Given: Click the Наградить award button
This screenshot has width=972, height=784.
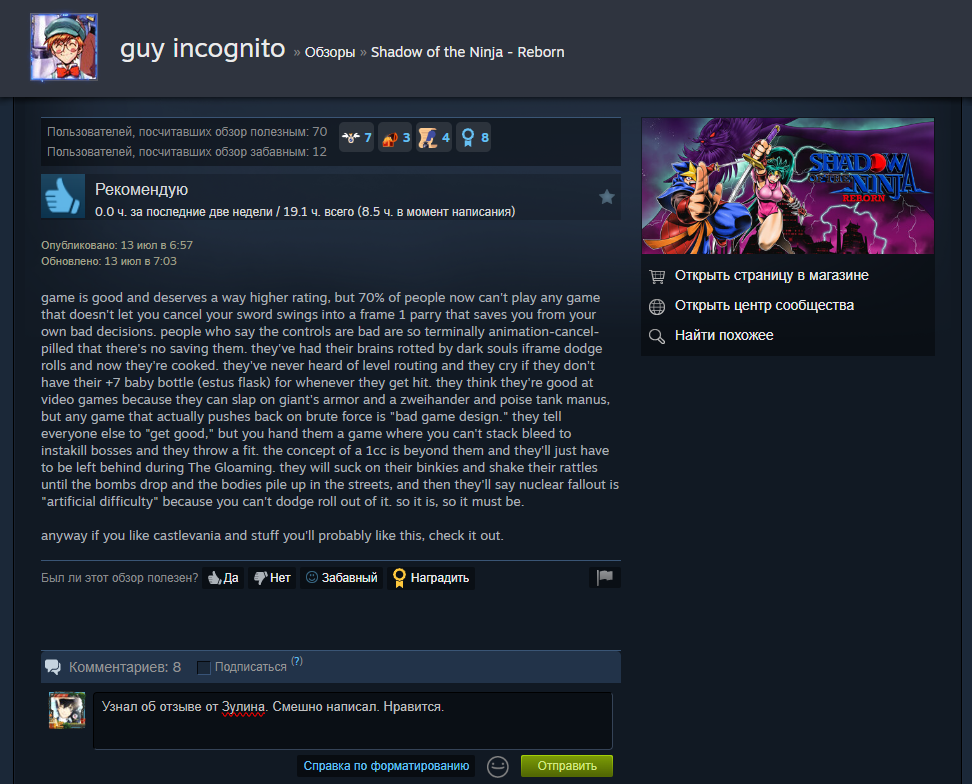Looking at the screenshot, I should tap(431, 578).
